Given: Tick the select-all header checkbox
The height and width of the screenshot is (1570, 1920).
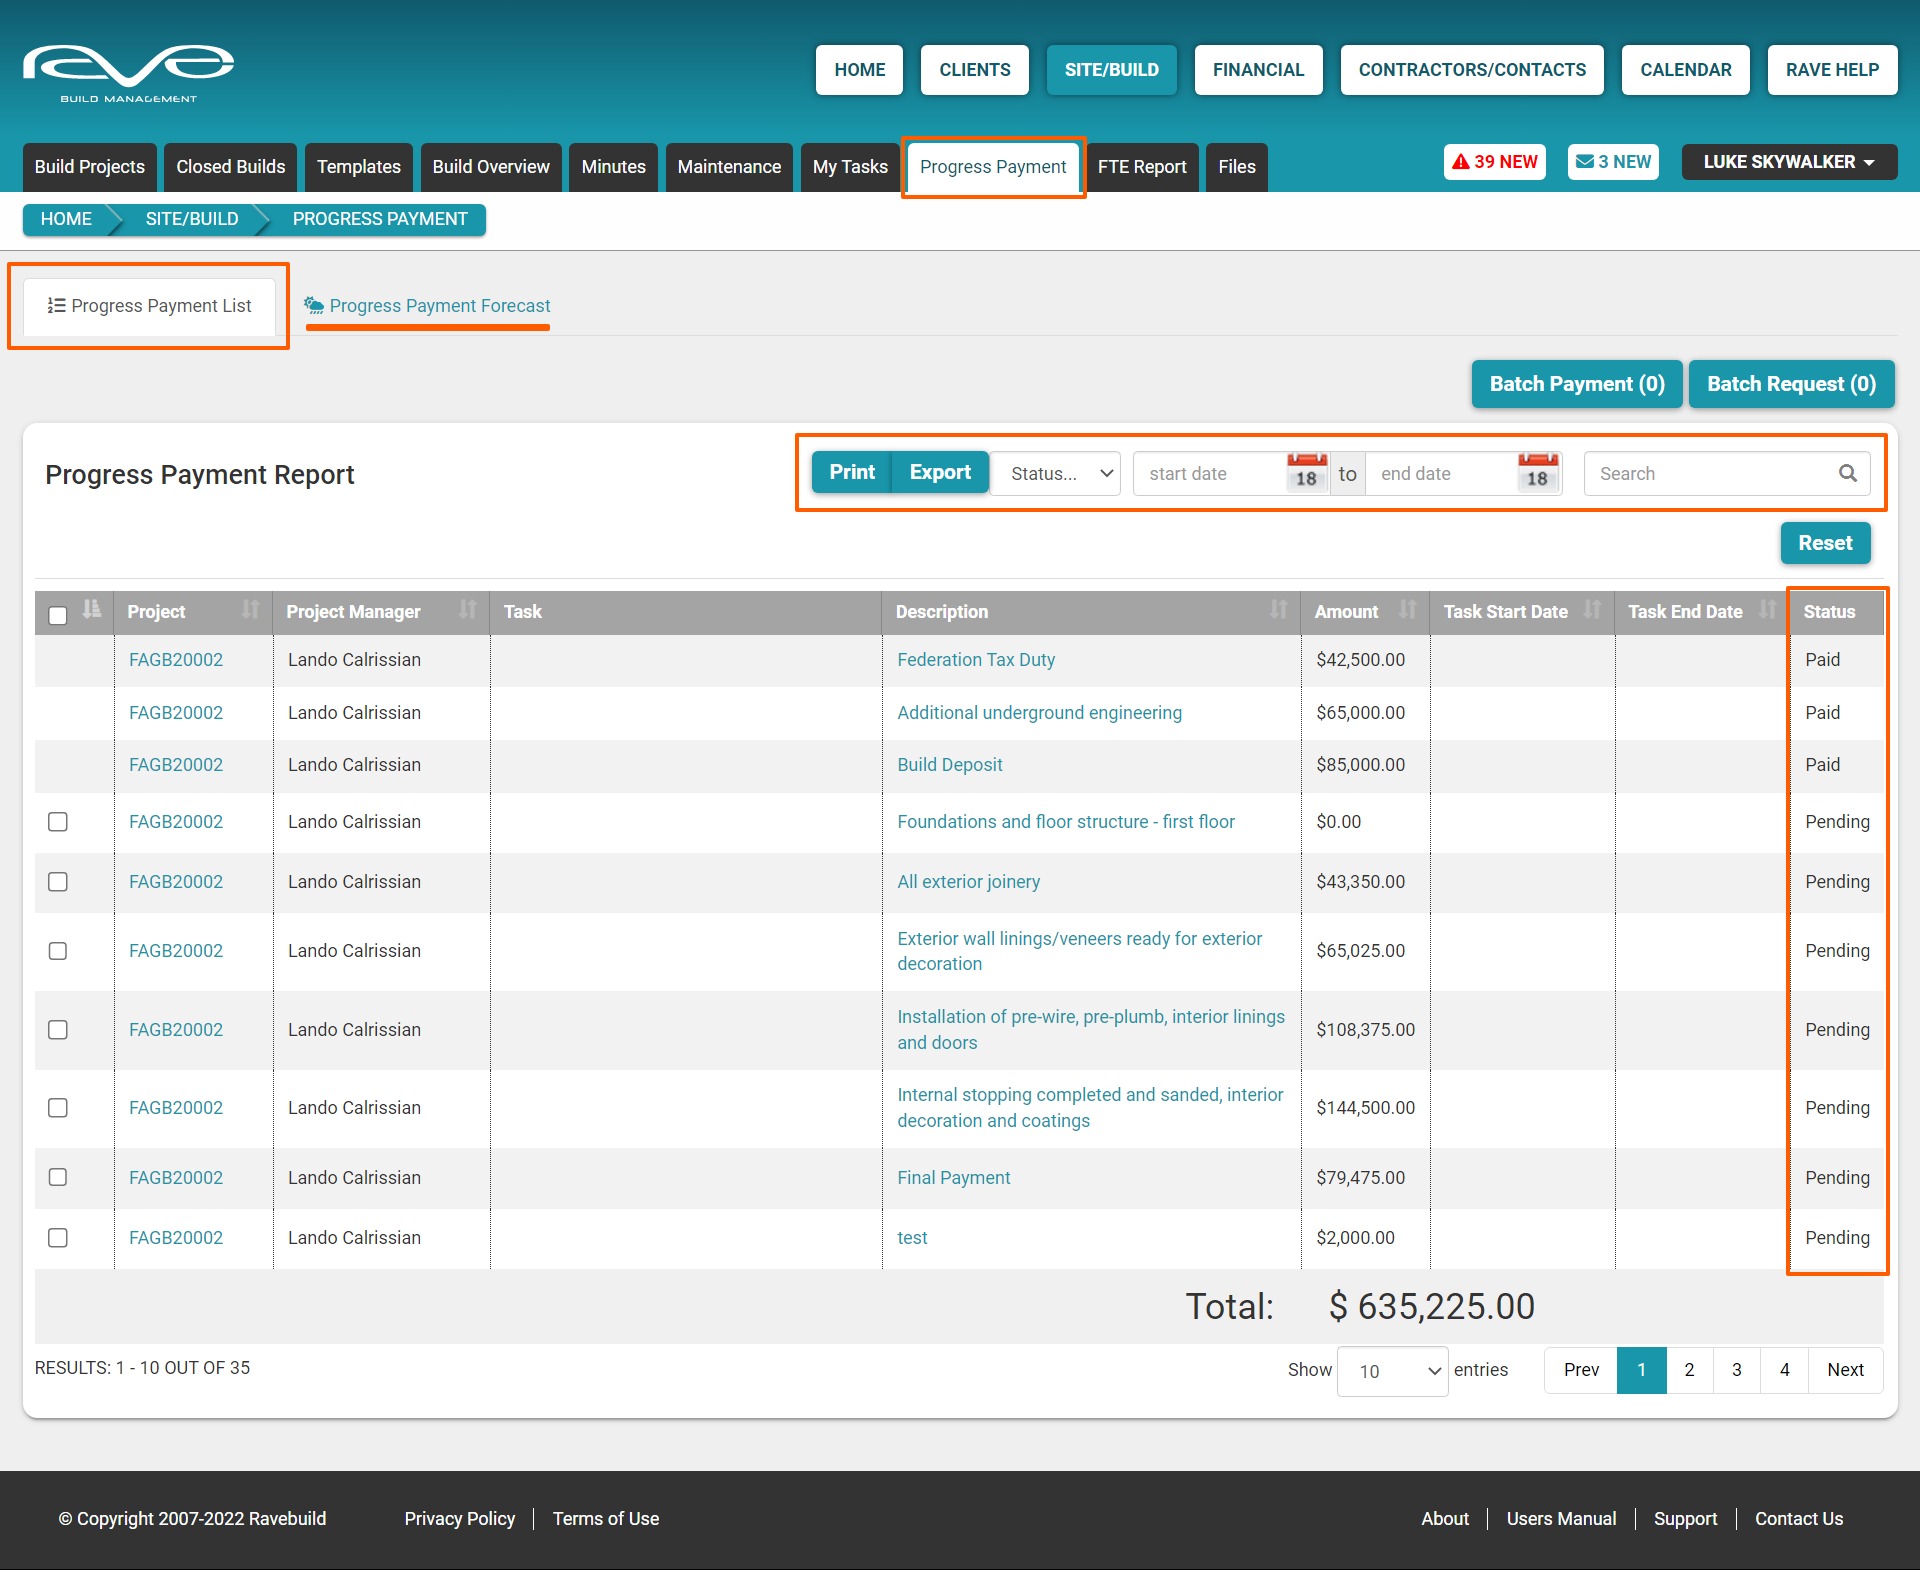Looking at the screenshot, I should click(x=58, y=614).
